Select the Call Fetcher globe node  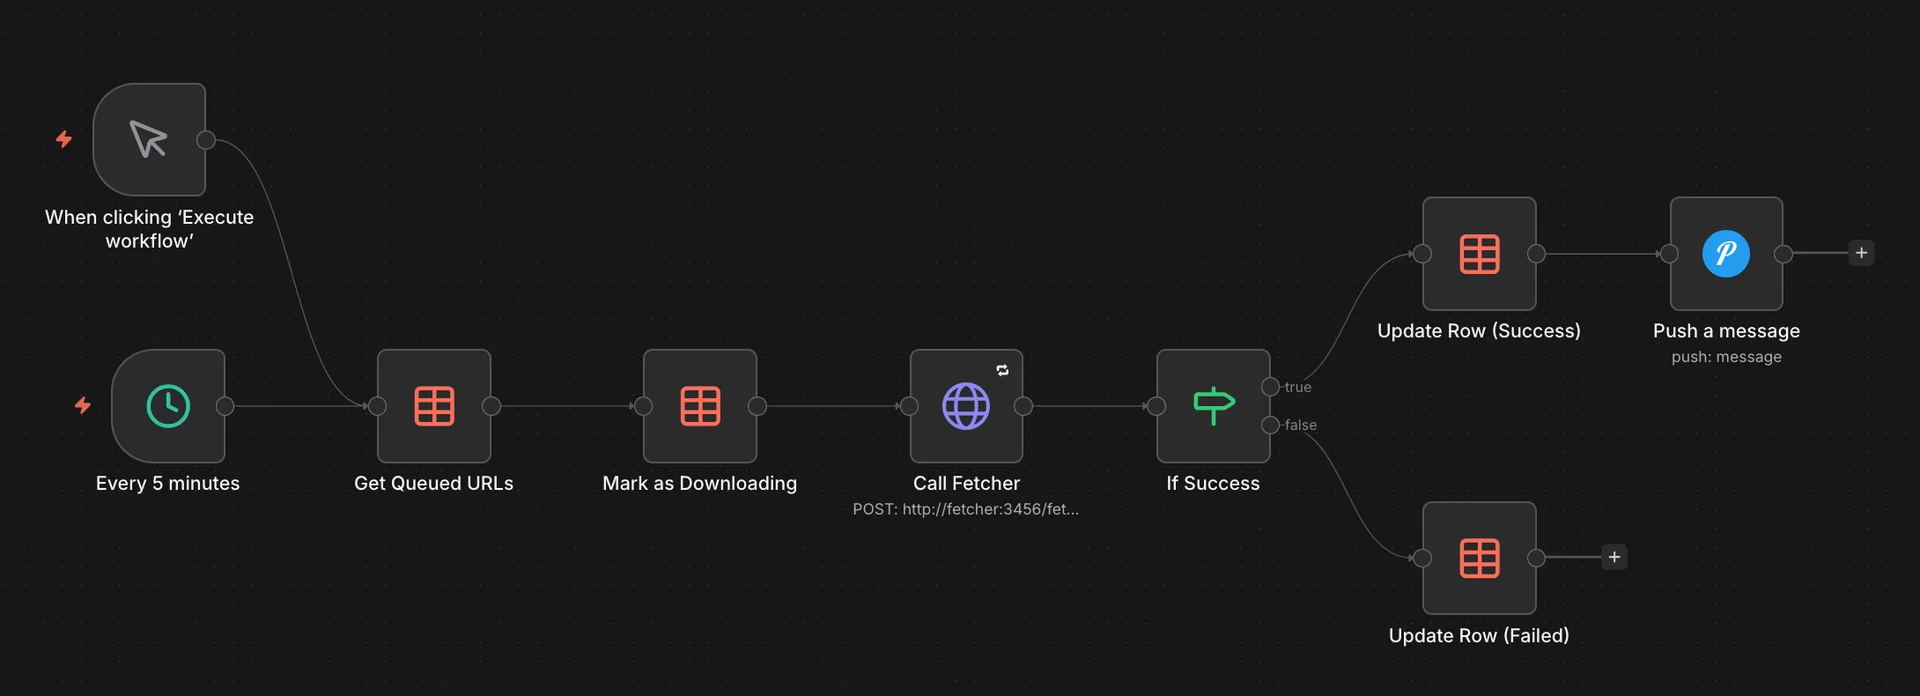(x=966, y=406)
